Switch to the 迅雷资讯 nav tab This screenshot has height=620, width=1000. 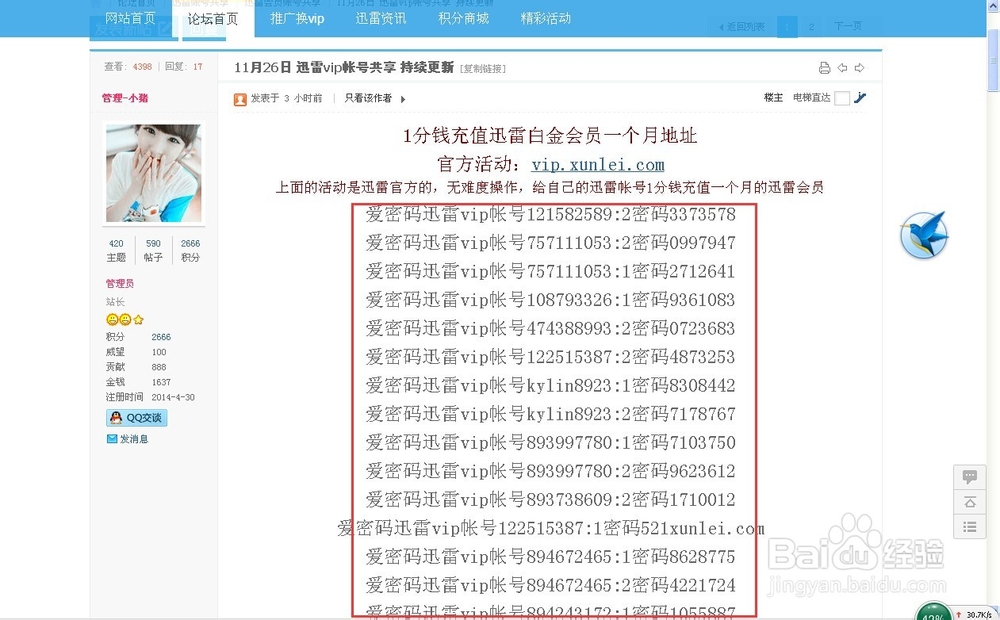pyautogui.click(x=381, y=18)
